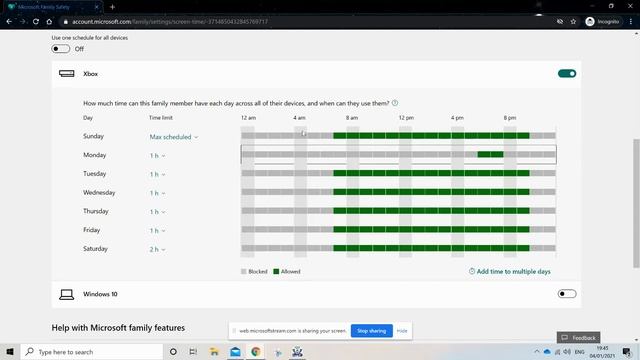
Task: Click the browser back arrow
Action: click(x=9, y=22)
